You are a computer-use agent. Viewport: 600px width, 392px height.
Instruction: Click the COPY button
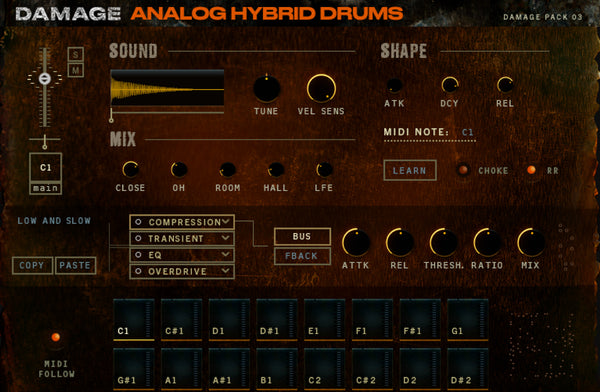click(x=32, y=265)
